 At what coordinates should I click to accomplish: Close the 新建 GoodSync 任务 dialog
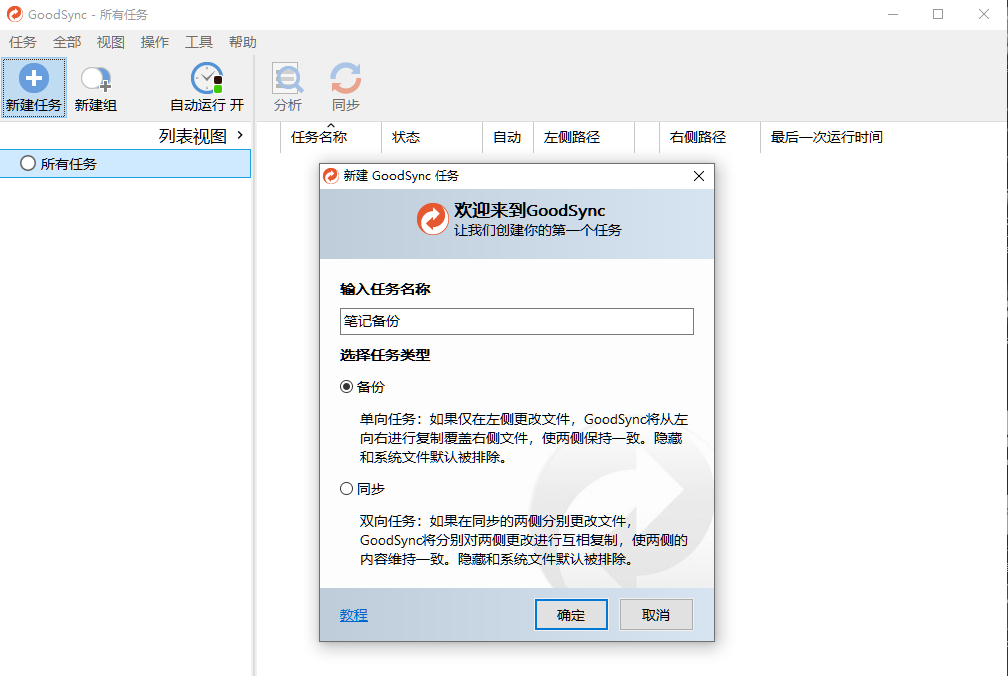click(699, 176)
